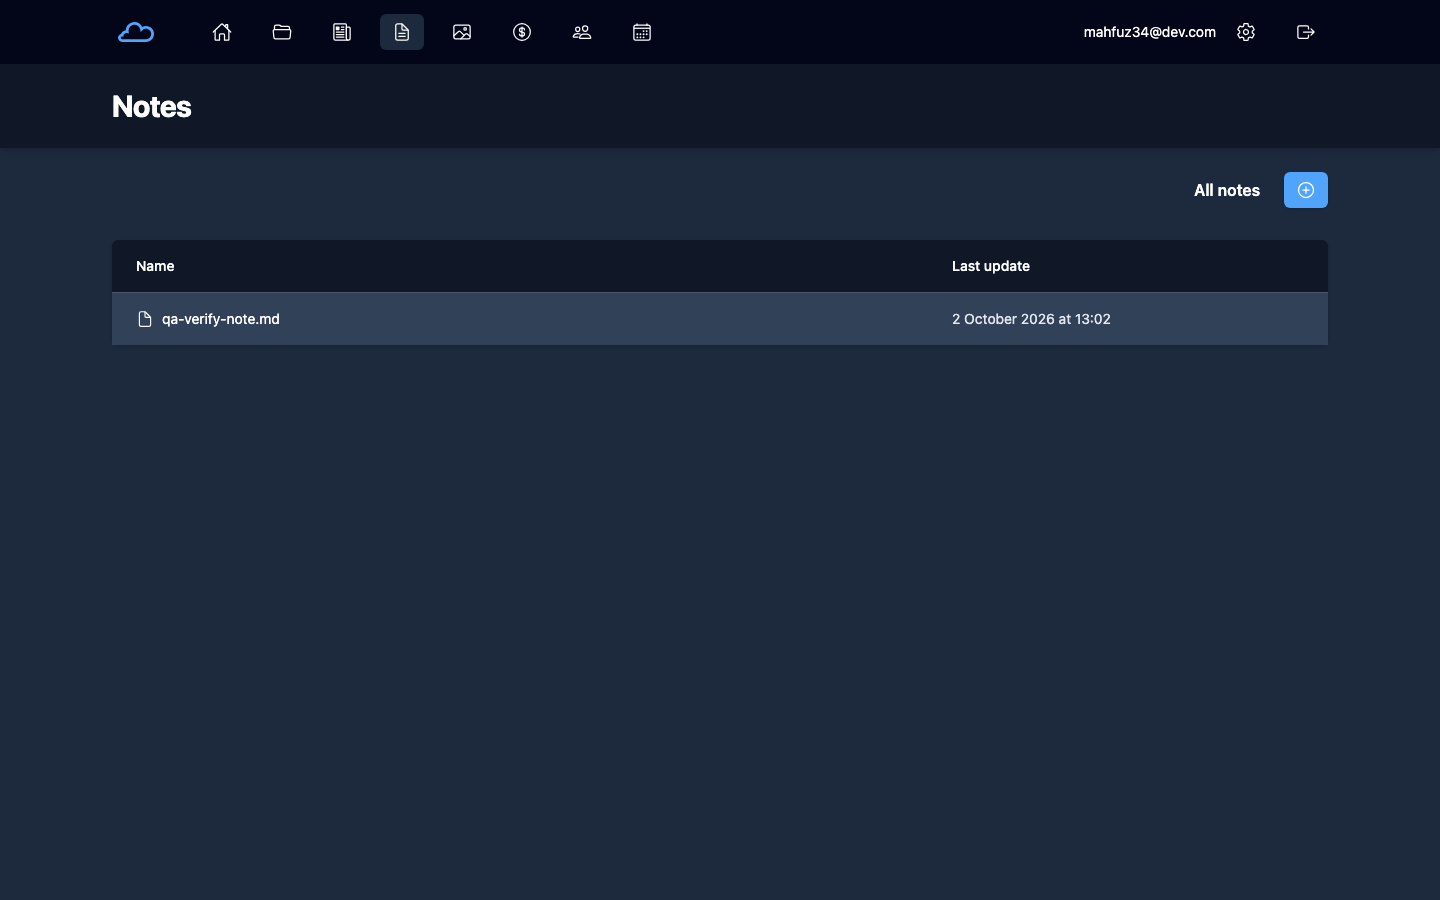Click the cloud logo icon
Image resolution: width=1440 pixels, height=900 pixels.
[136, 32]
